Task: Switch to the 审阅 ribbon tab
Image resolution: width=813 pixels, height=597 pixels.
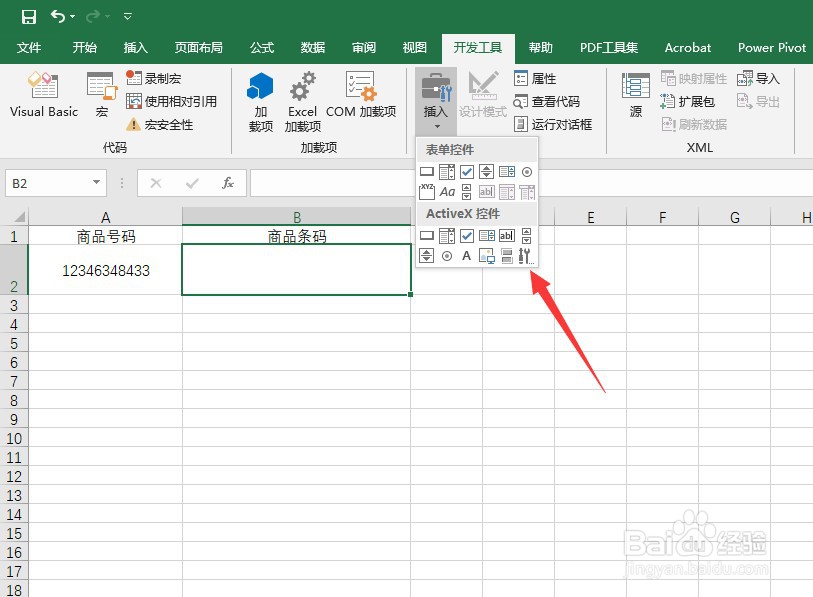Action: click(x=363, y=48)
